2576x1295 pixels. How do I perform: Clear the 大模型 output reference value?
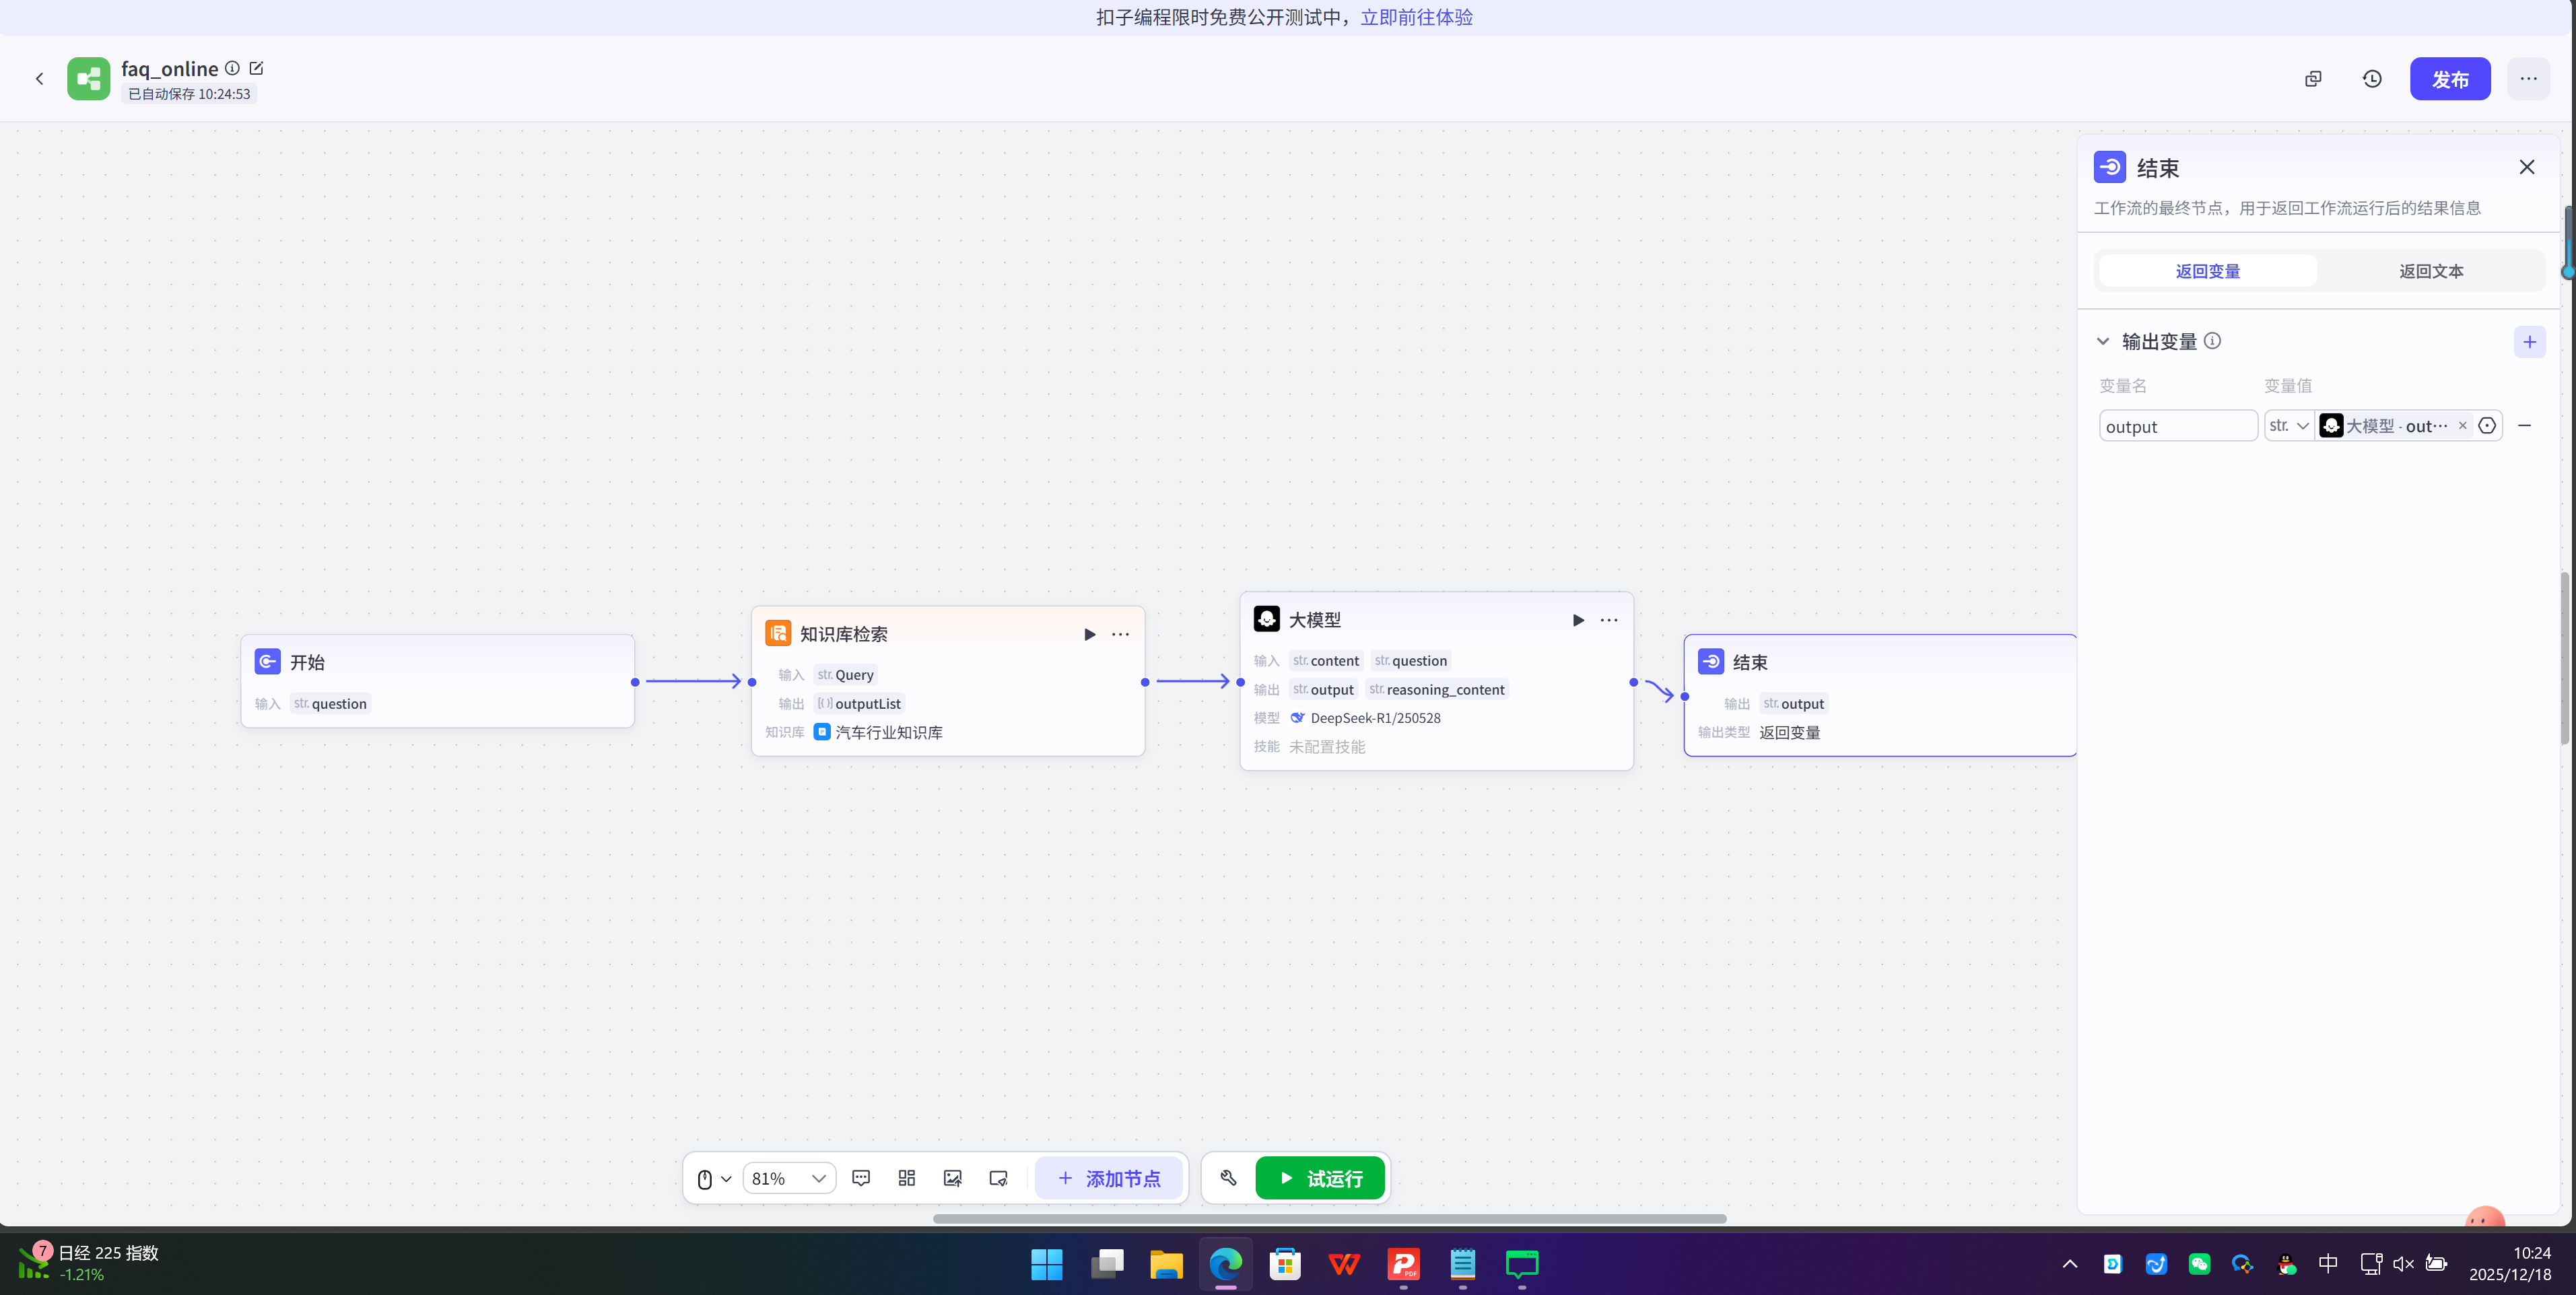2462,426
